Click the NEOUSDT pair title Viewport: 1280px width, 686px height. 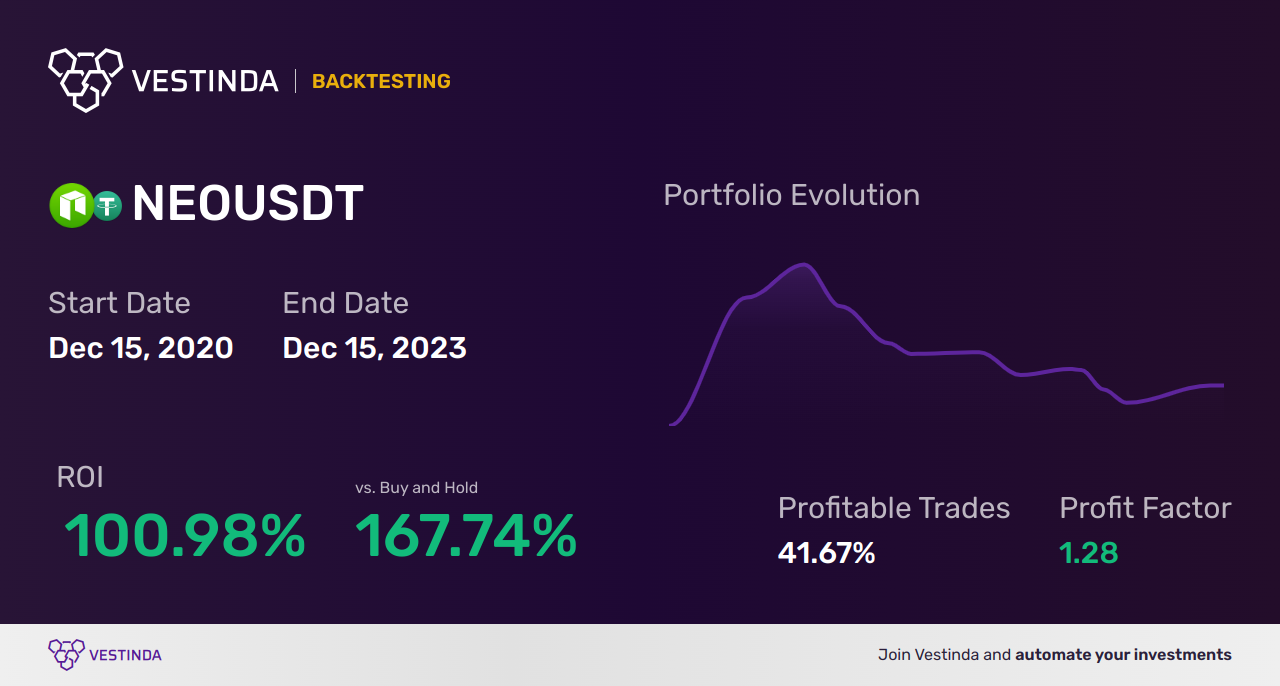247,204
